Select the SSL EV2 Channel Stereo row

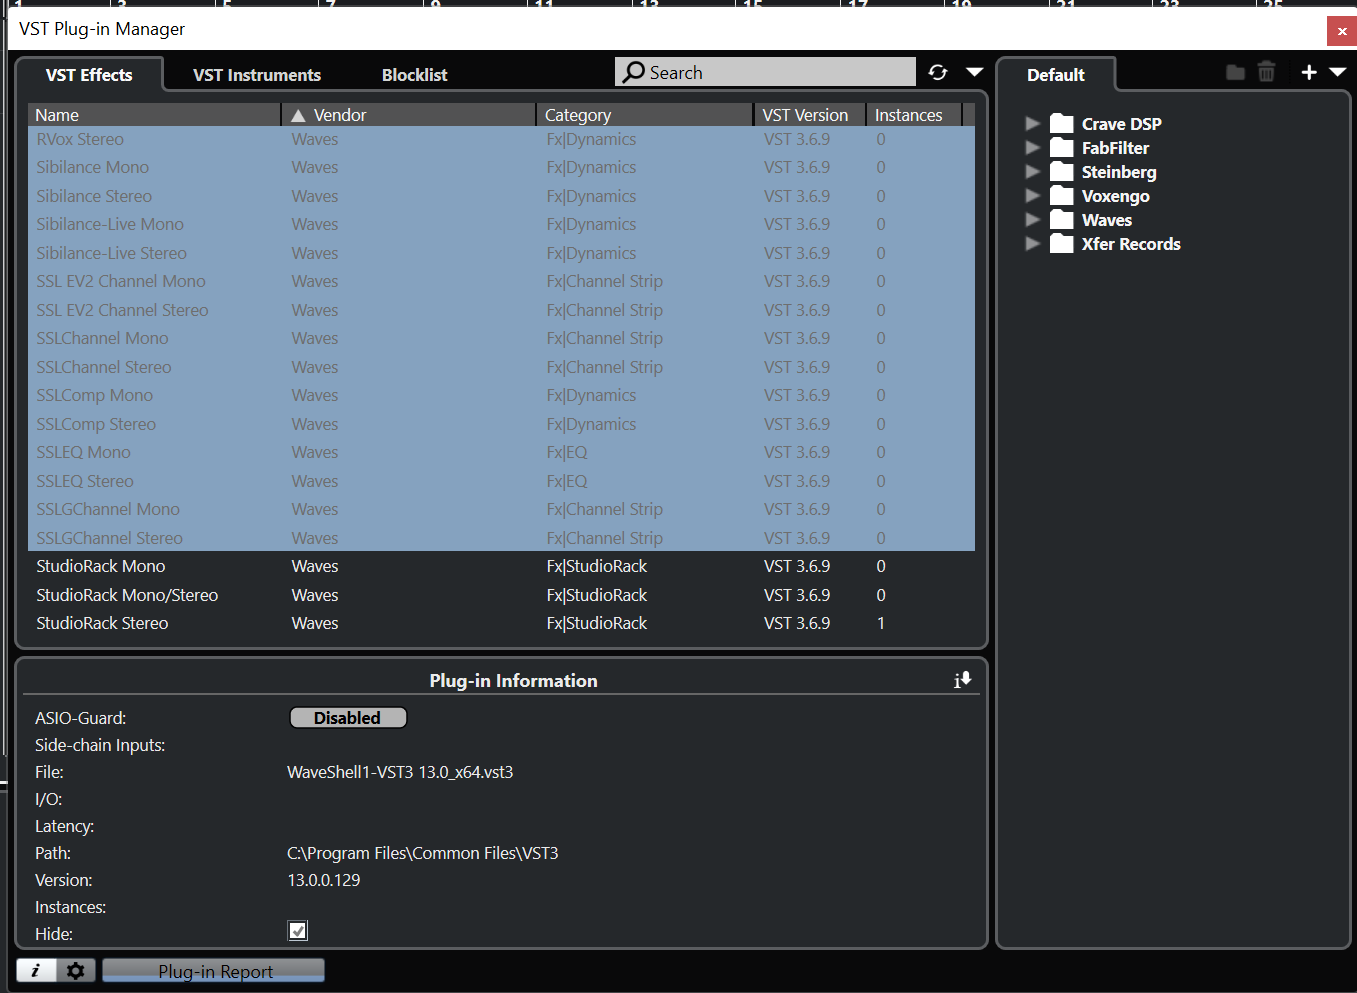pos(501,310)
